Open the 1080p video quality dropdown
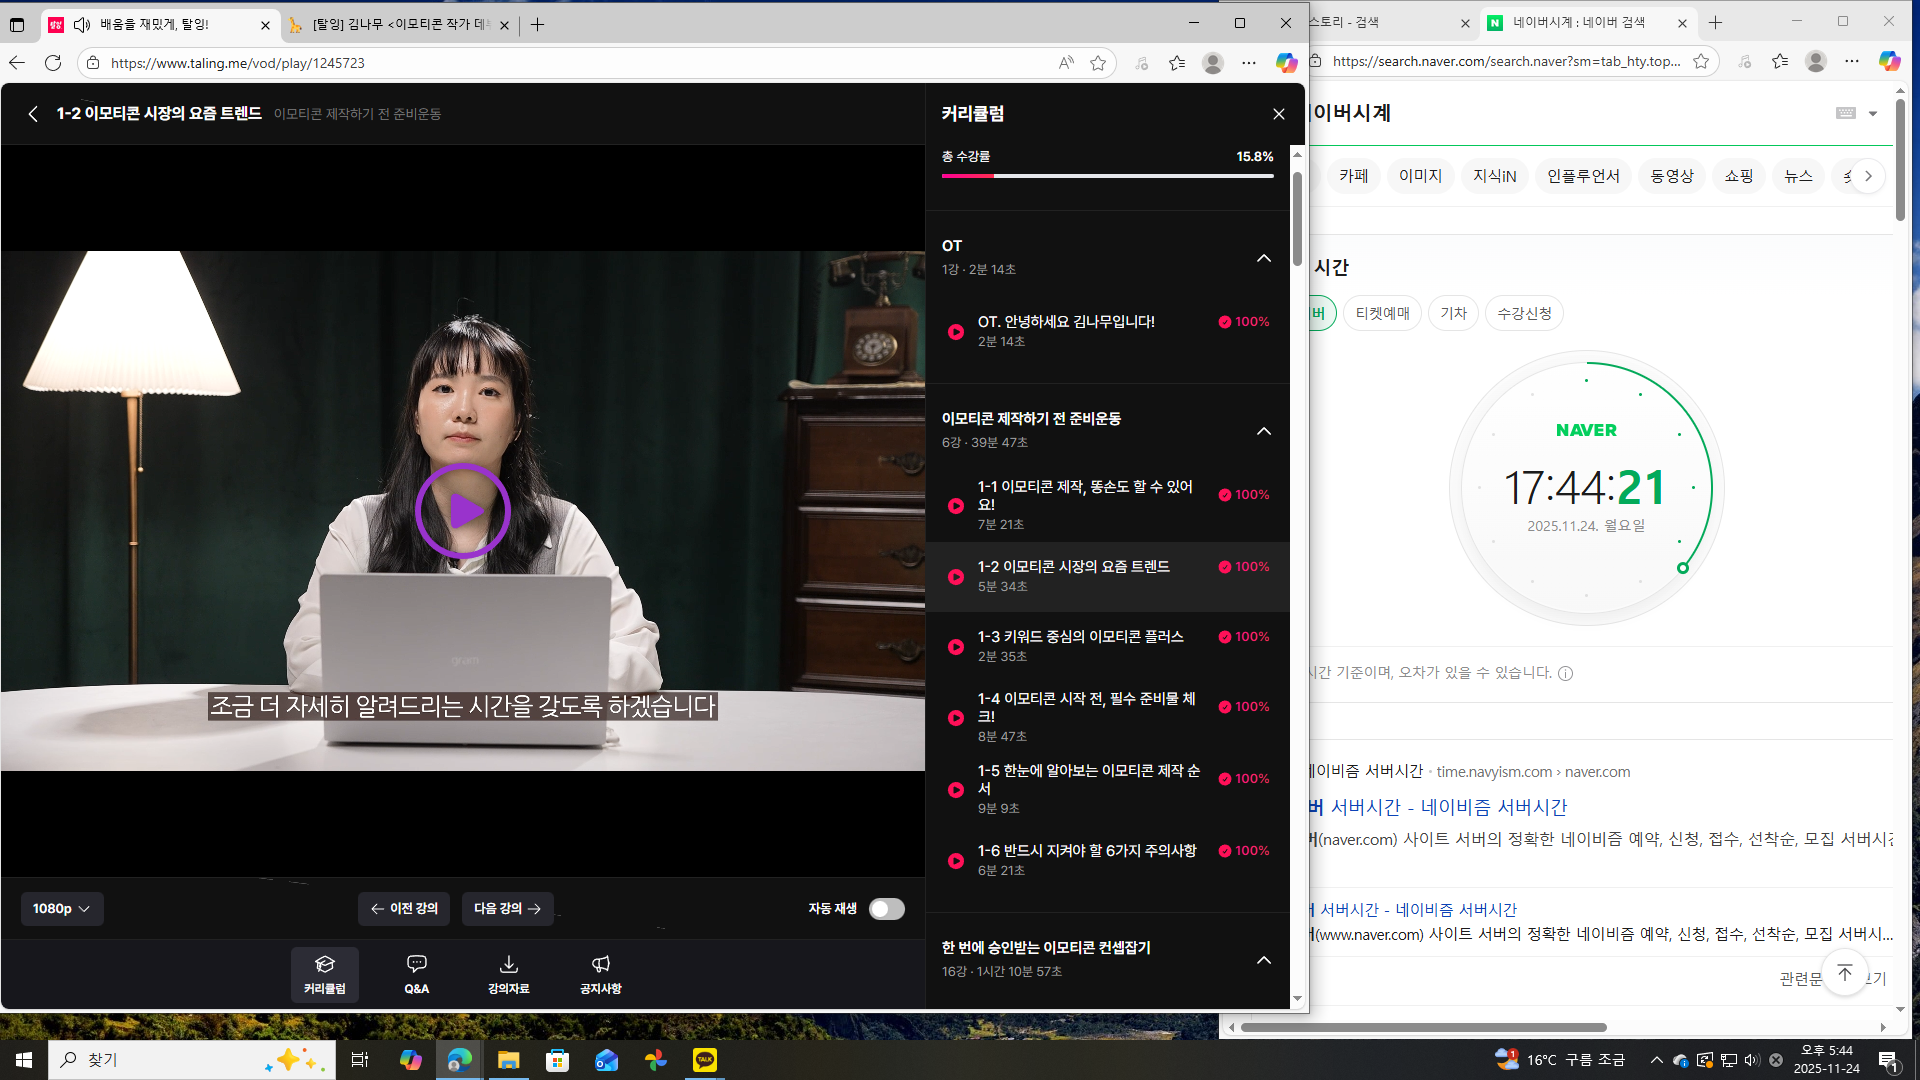The height and width of the screenshot is (1080, 1920). click(x=61, y=909)
